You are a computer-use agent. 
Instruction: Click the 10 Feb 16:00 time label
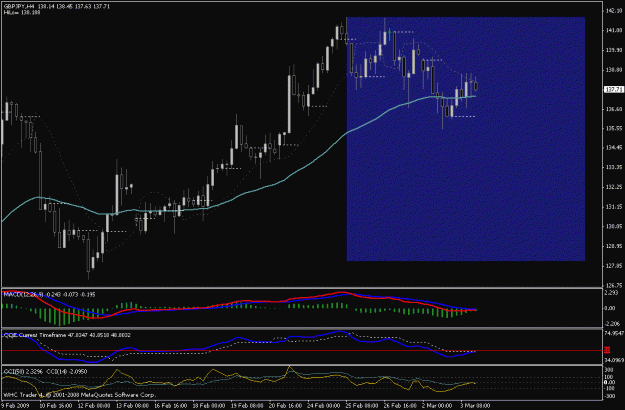point(55,406)
